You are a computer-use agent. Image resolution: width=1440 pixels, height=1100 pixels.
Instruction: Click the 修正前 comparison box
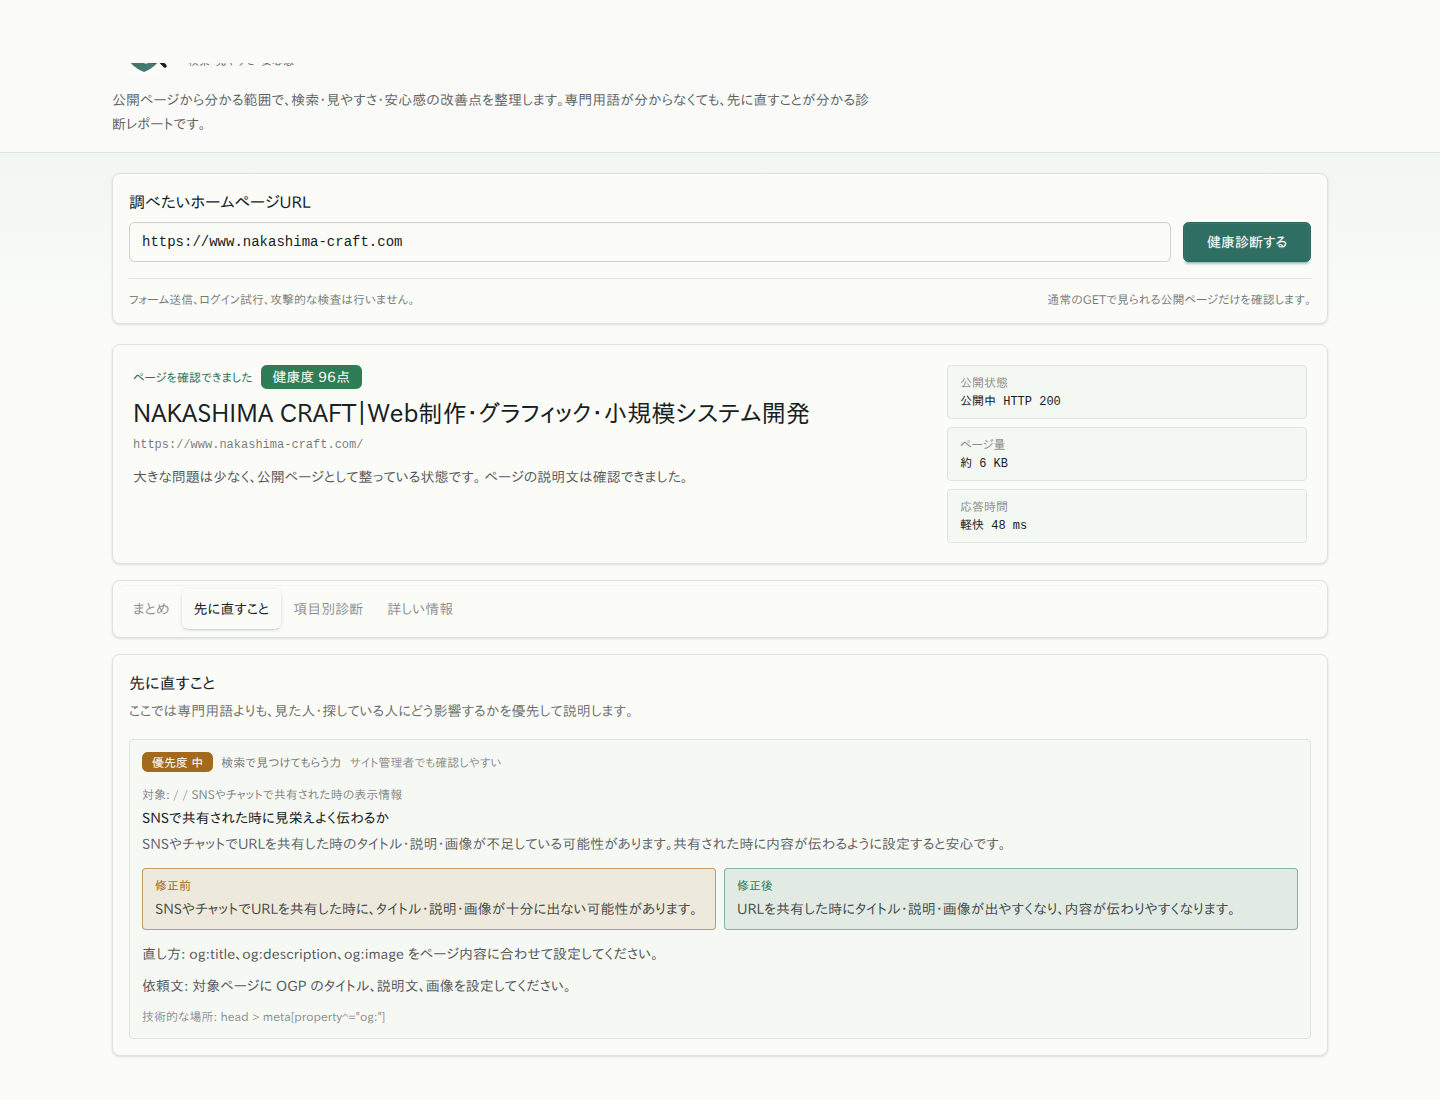[429, 899]
